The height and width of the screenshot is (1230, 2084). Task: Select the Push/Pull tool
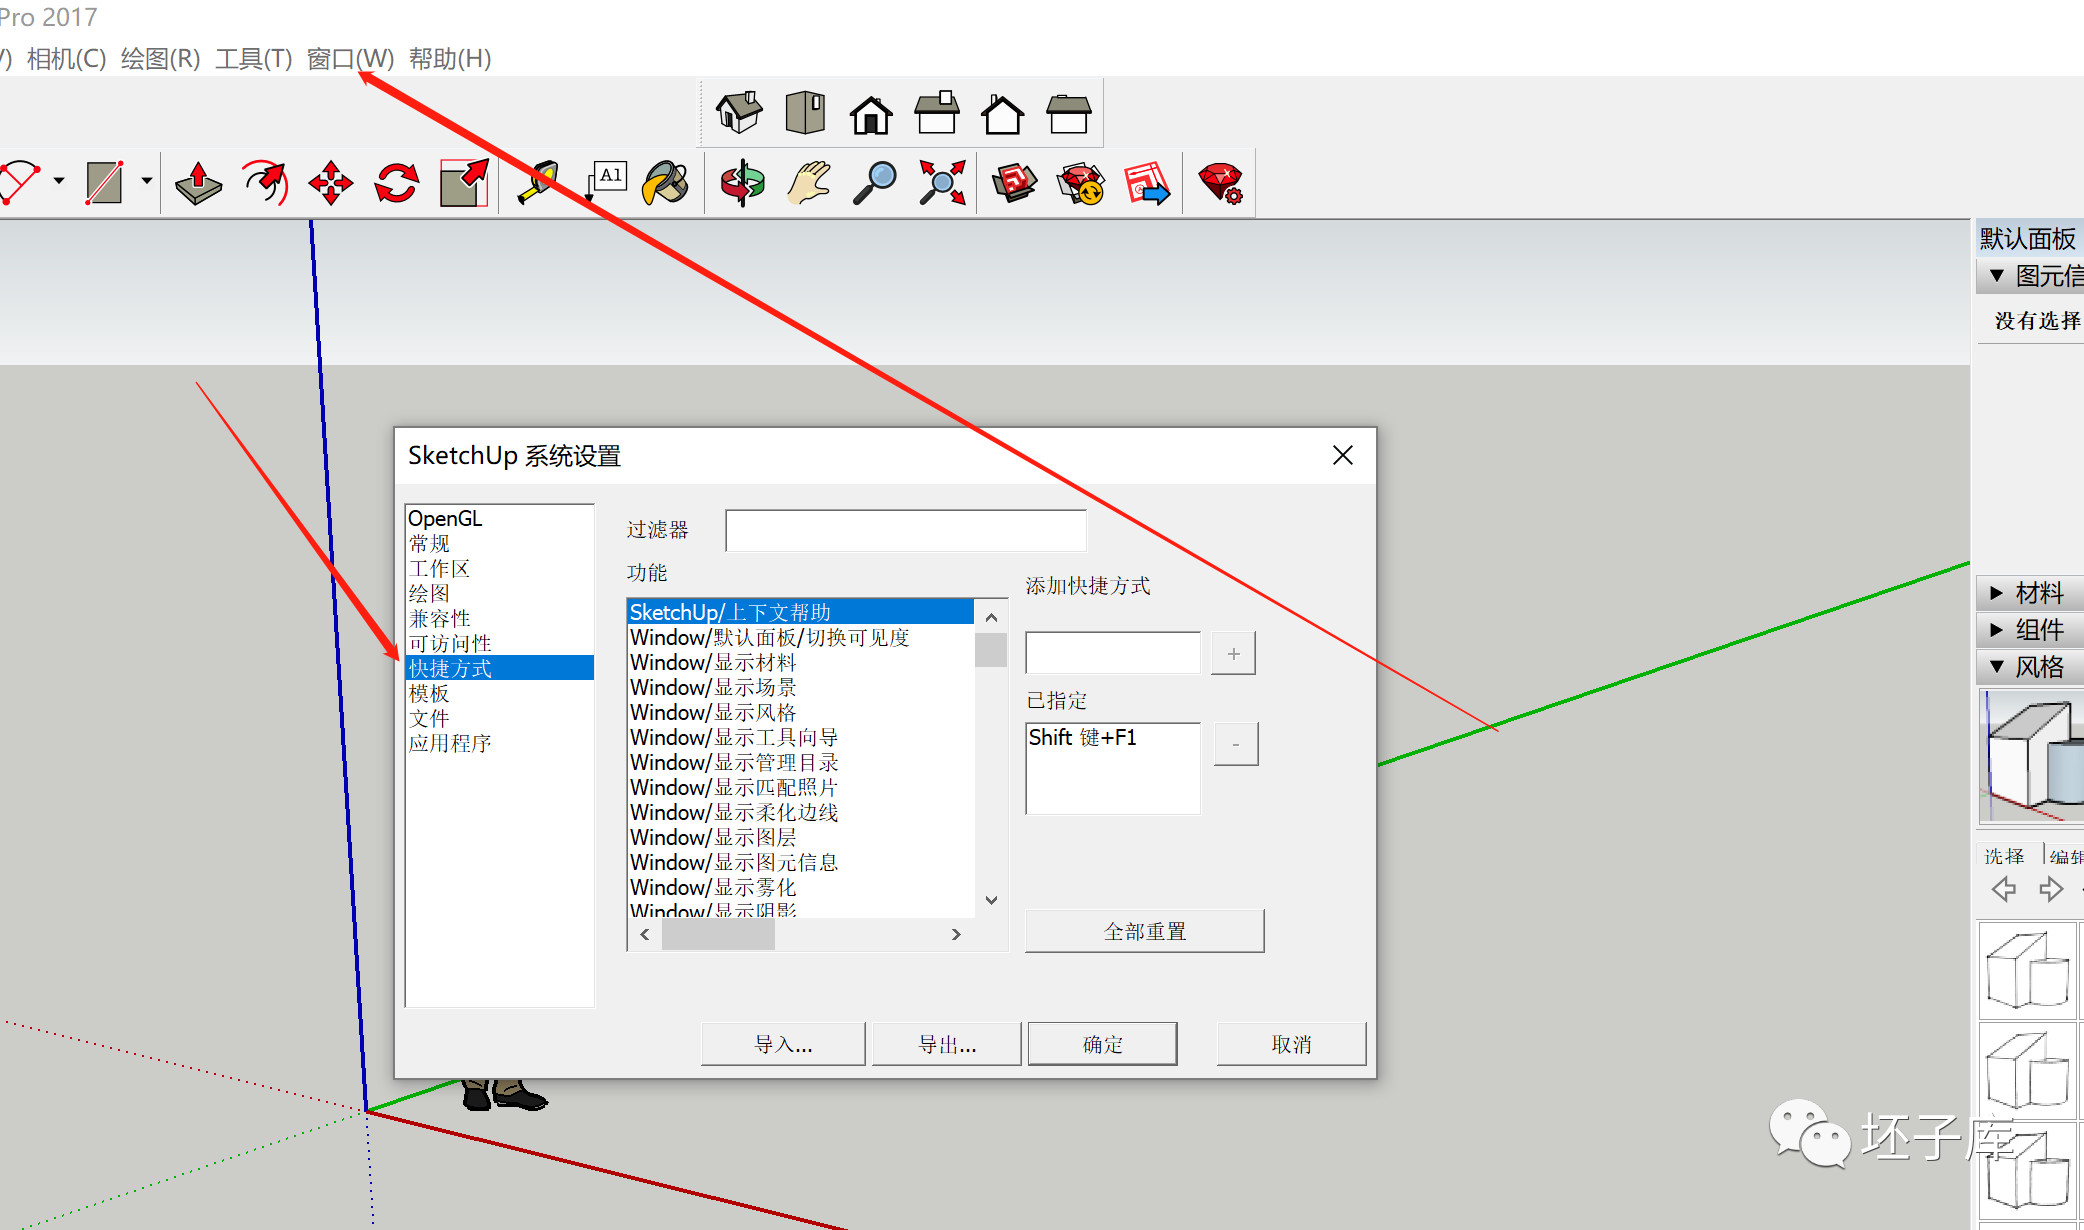point(198,183)
